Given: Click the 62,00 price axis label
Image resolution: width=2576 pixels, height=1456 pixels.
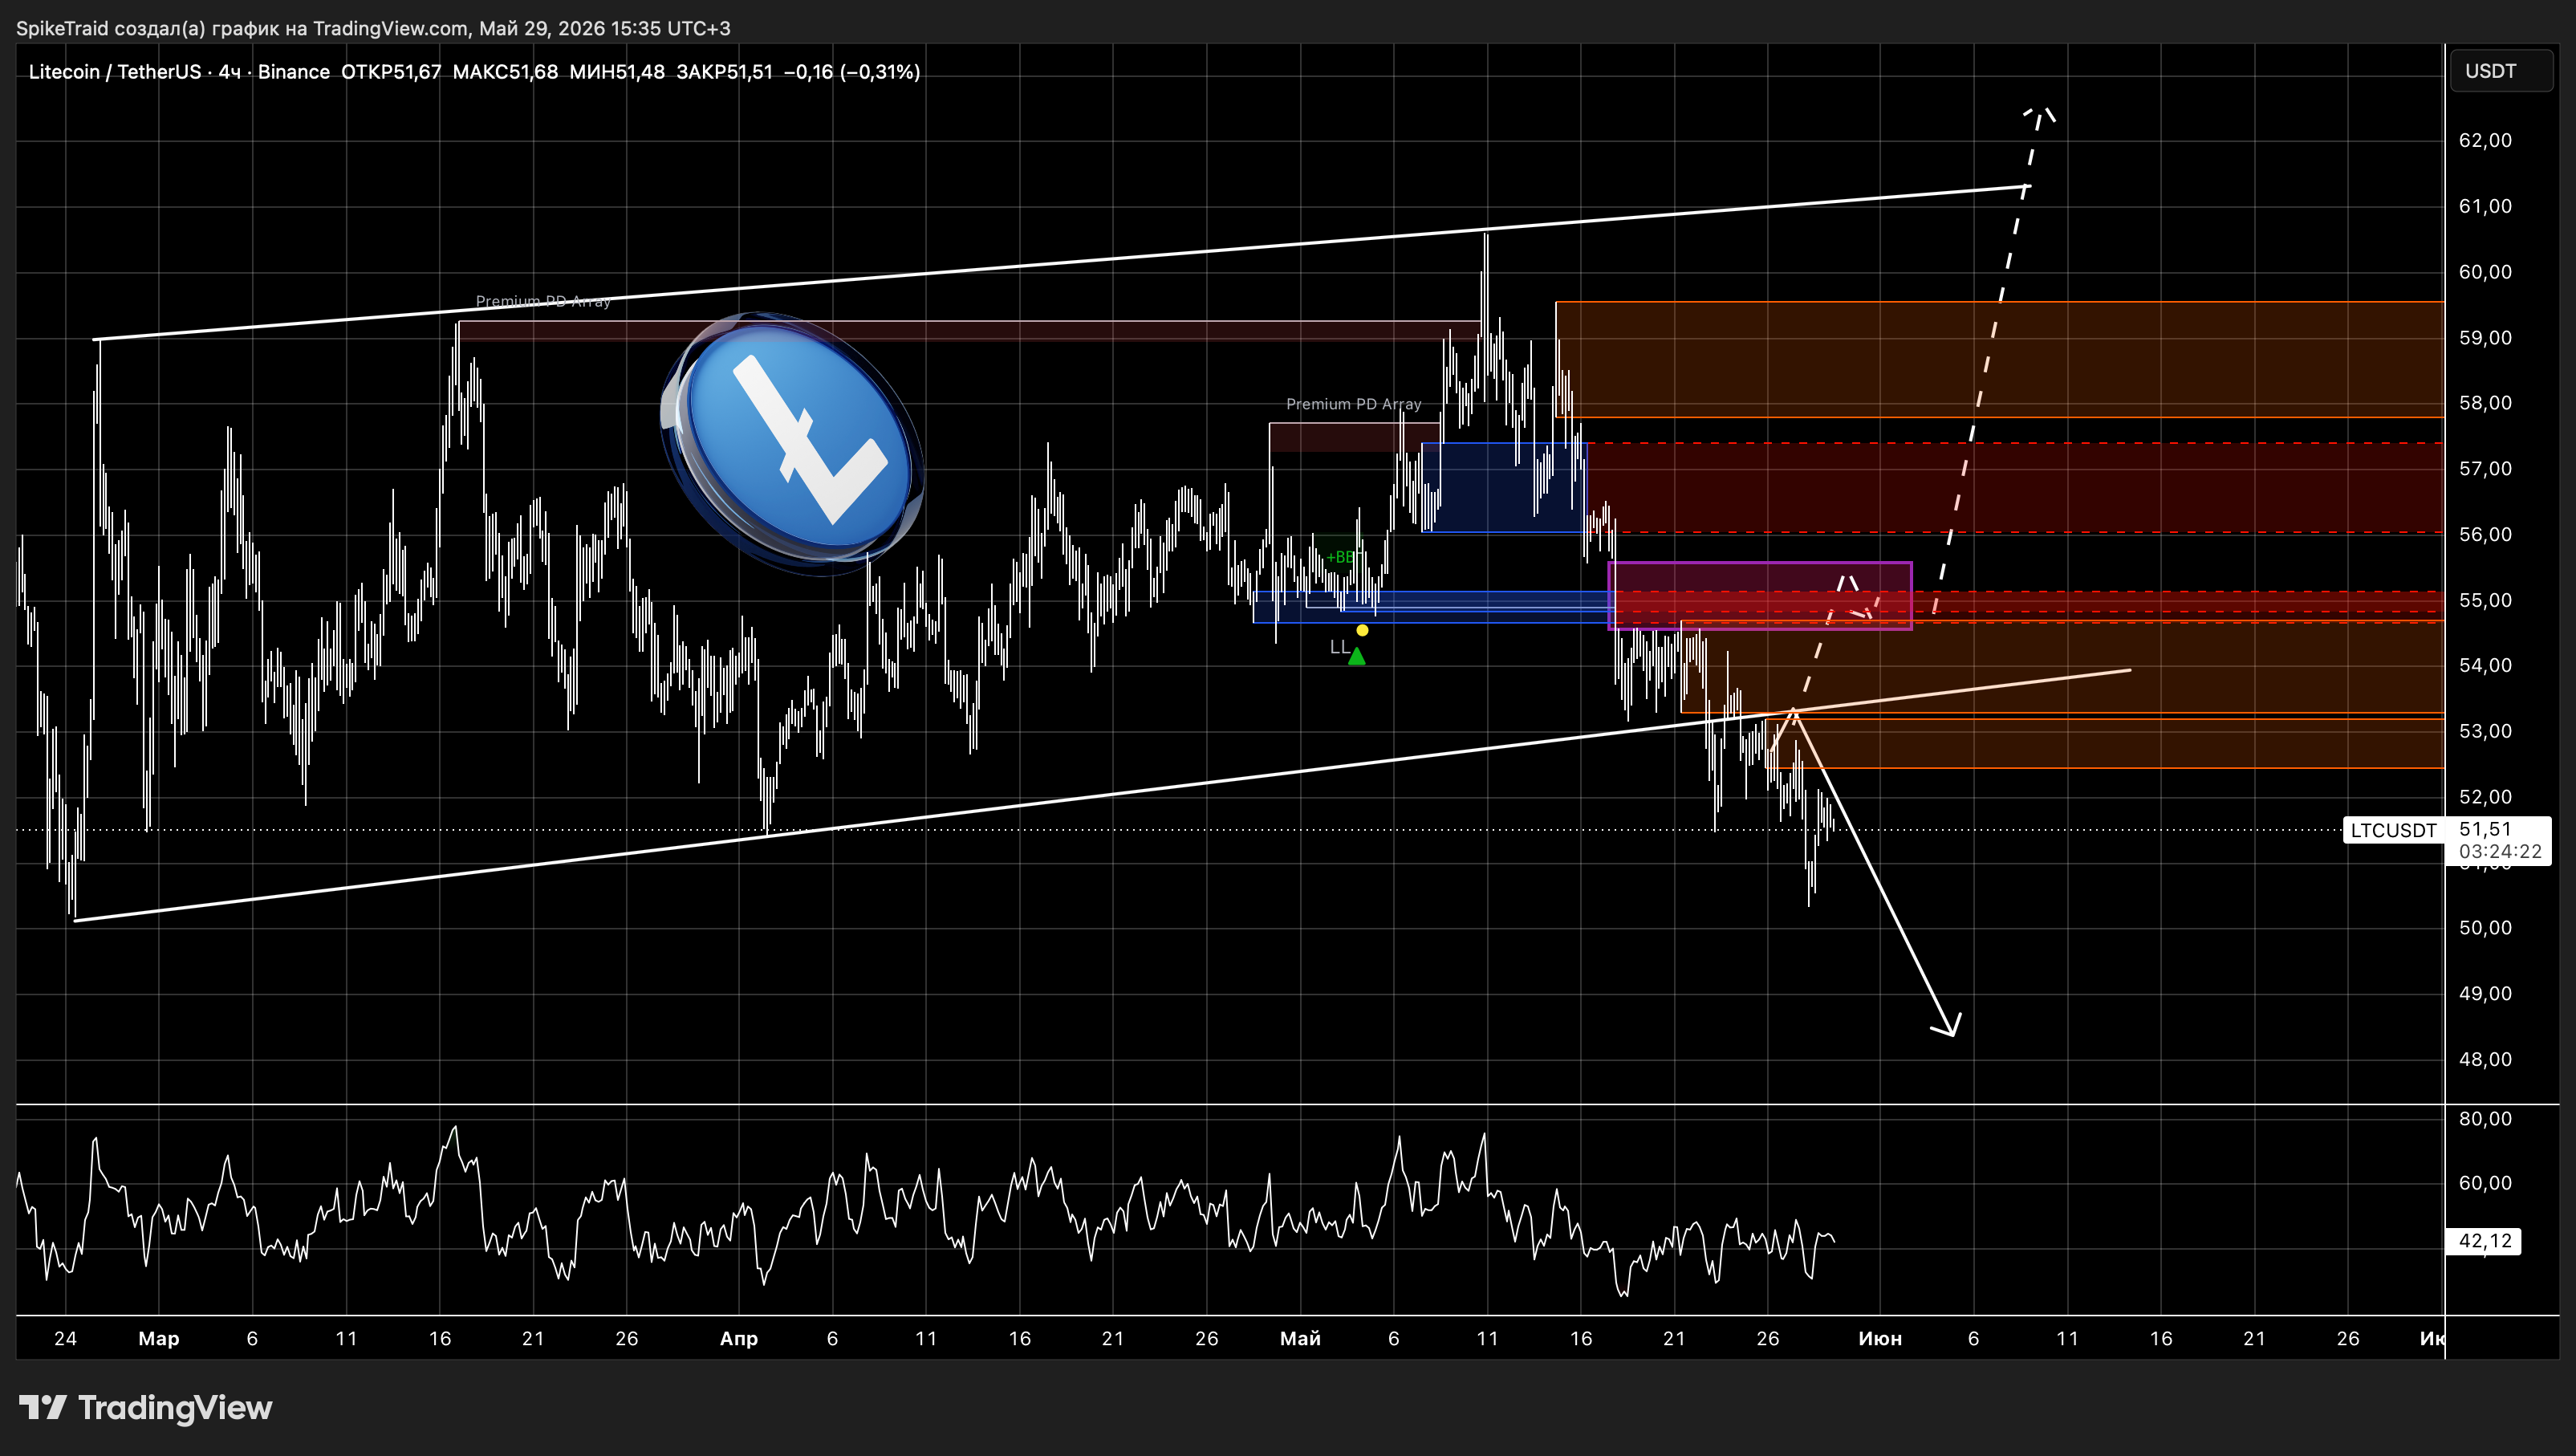Looking at the screenshot, I should 2485,140.
